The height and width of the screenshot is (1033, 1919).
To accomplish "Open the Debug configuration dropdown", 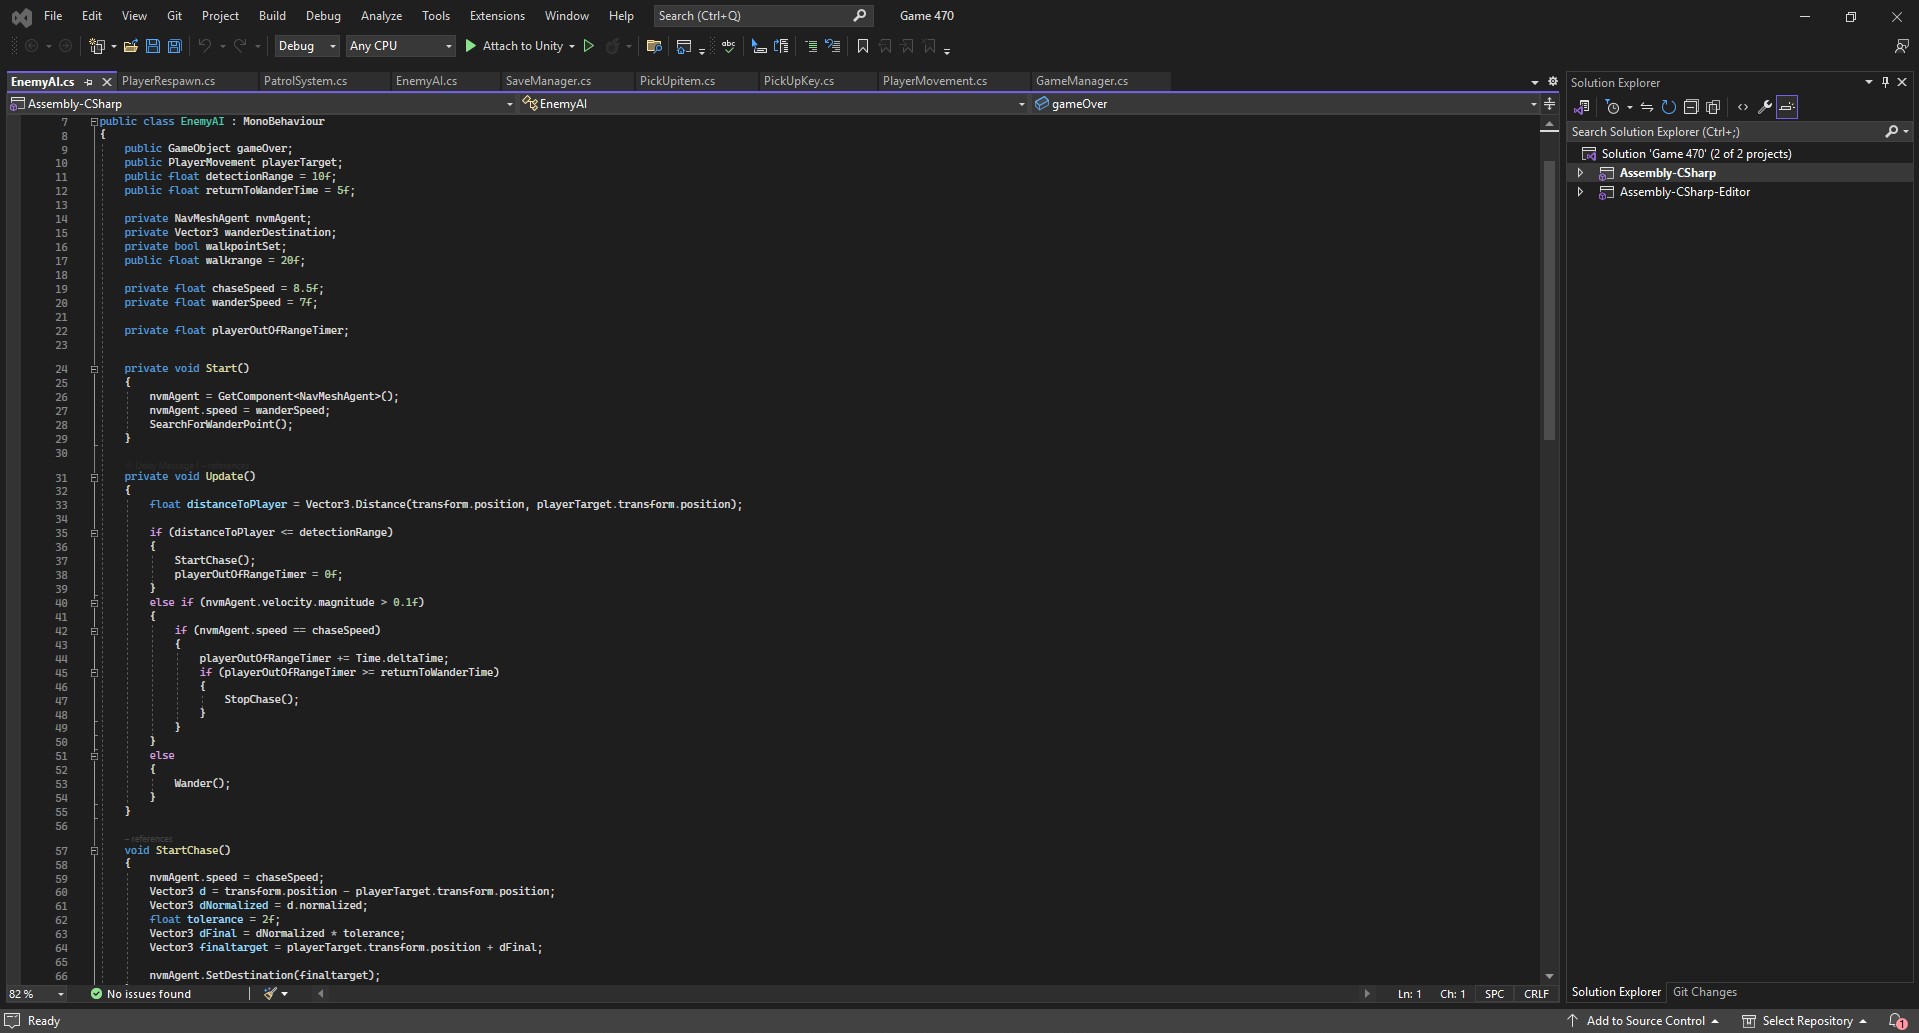I will [307, 46].
